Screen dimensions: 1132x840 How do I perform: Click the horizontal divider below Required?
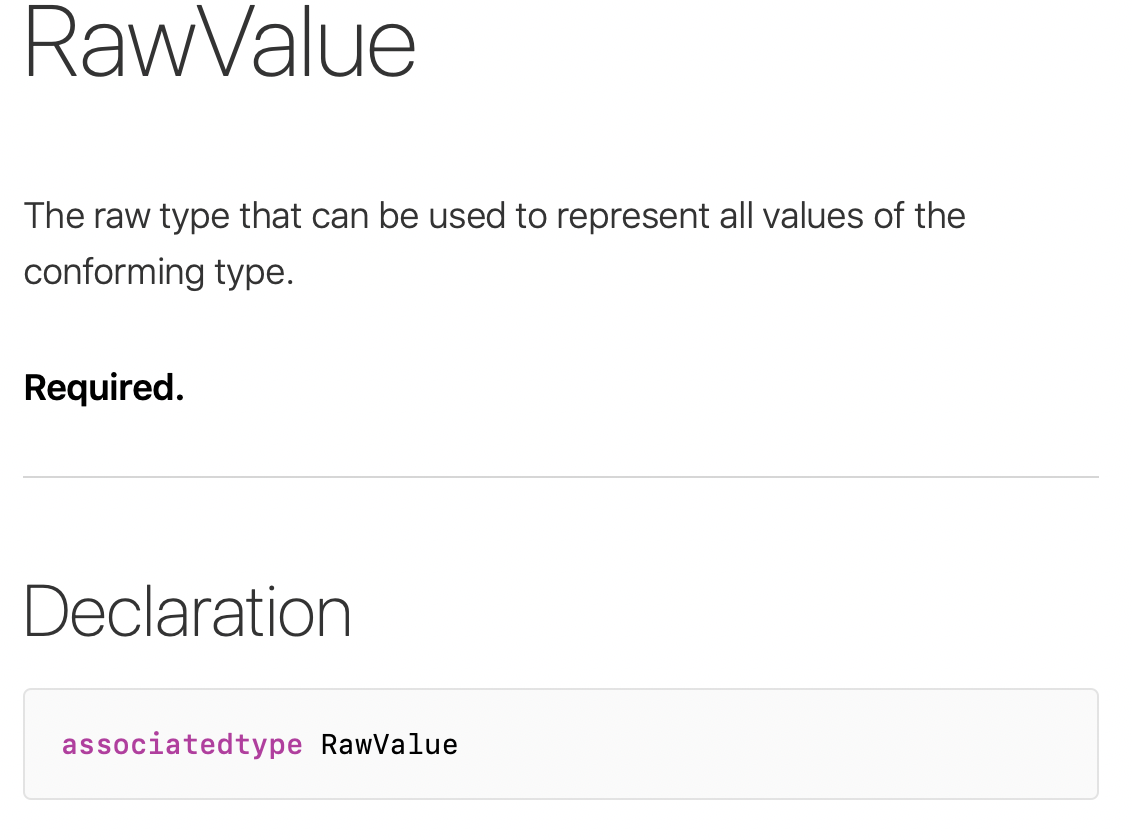click(x=561, y=477)
